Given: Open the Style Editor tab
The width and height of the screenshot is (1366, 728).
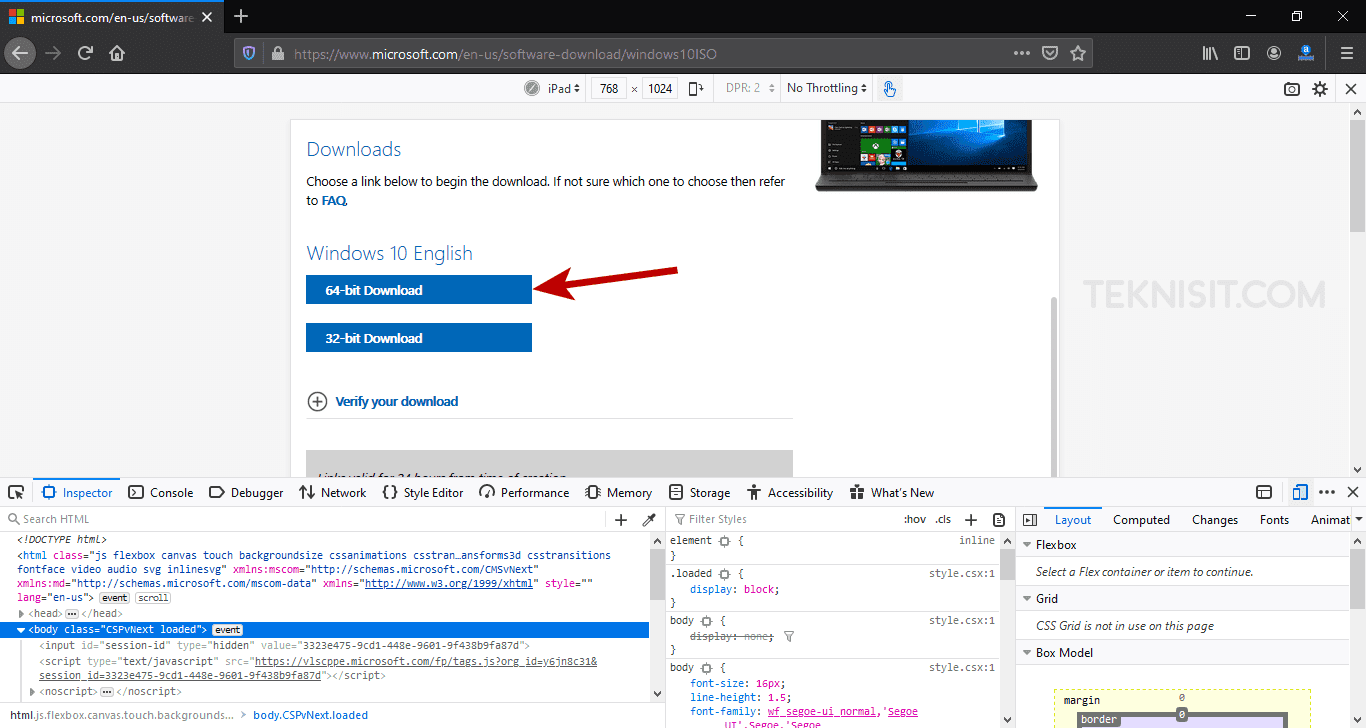Looking at the screenshot, I should (424, 492).
